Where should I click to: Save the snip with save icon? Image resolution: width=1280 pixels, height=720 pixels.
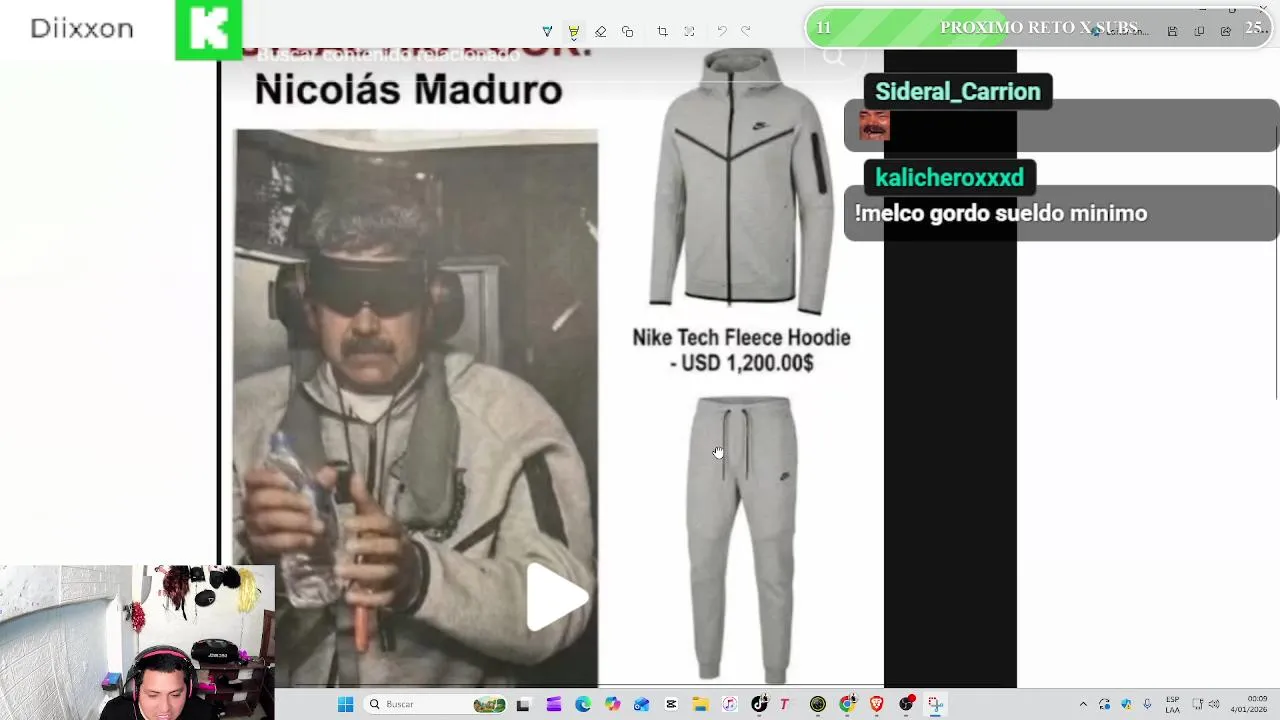pos(1172,32)
